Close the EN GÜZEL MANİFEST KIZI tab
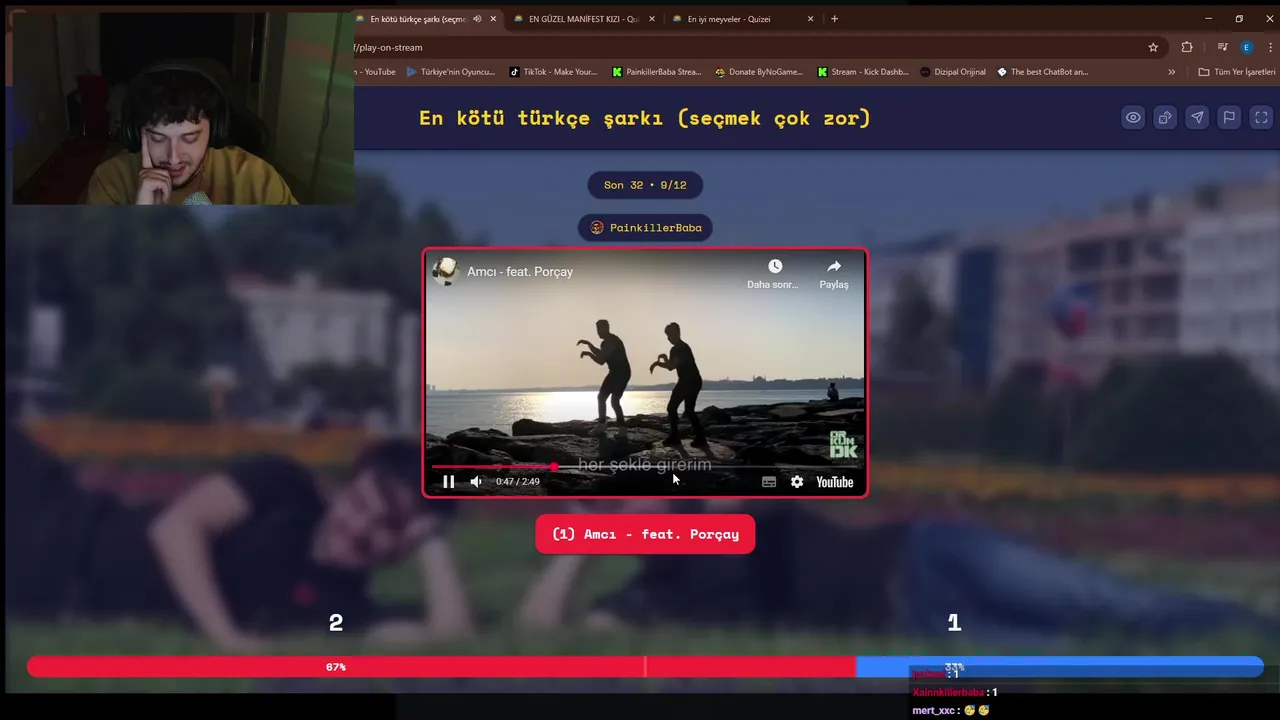The height and width of the screenshot is (720, 1280). [x=652, y=19]
